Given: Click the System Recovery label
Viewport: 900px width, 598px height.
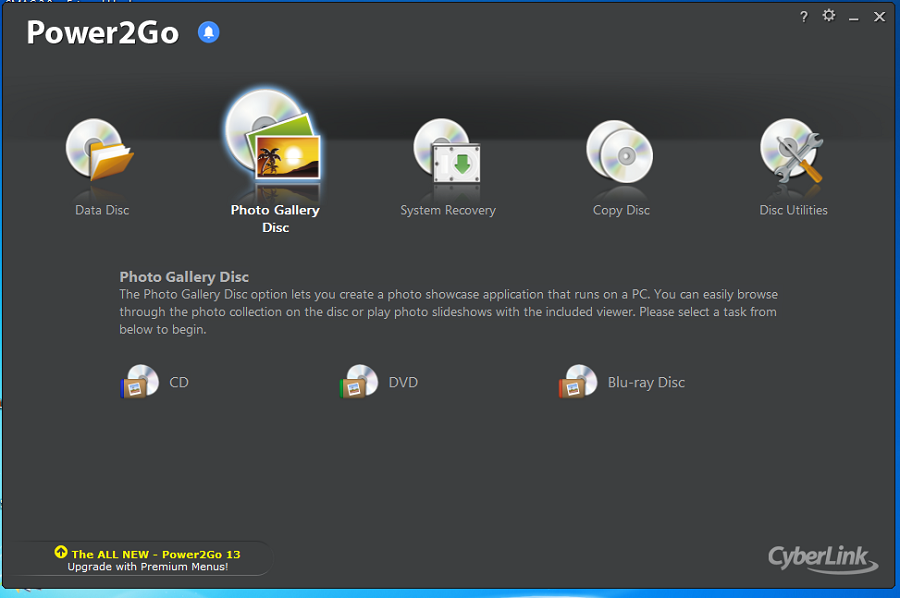Looking at the screenshot, I should click(x=448, y=211).
